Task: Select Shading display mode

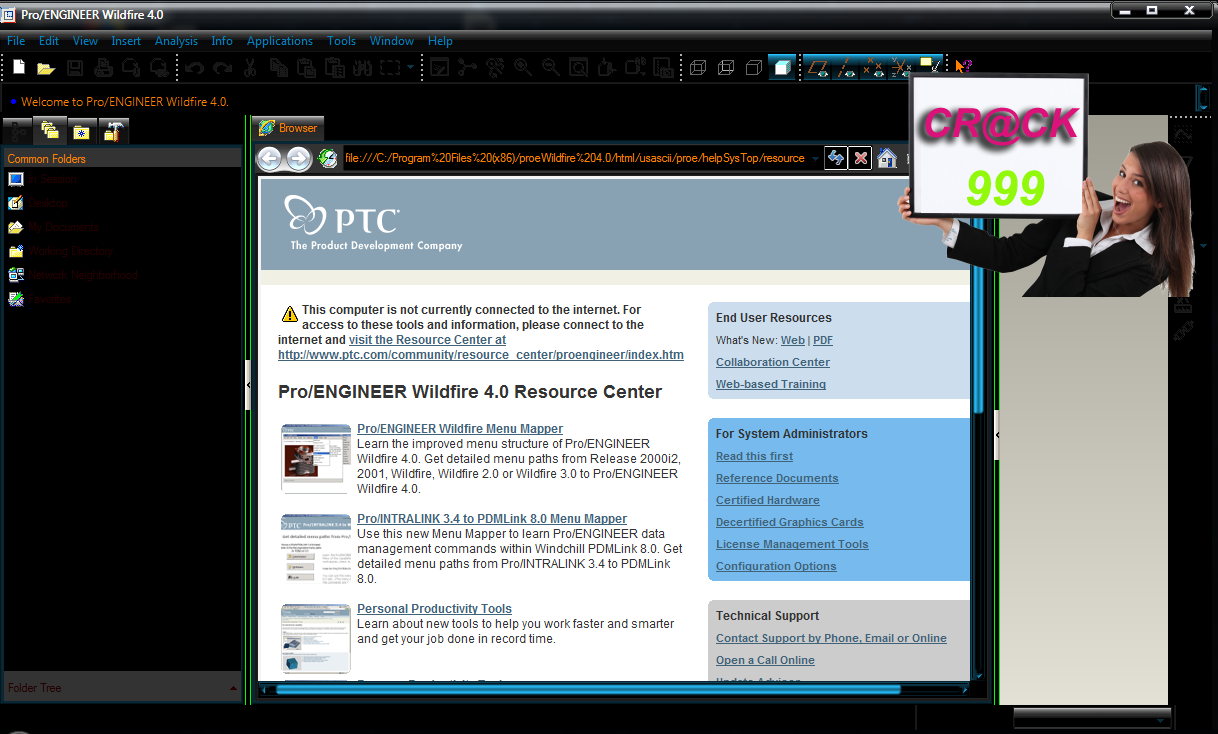Action: click(782, 68)
